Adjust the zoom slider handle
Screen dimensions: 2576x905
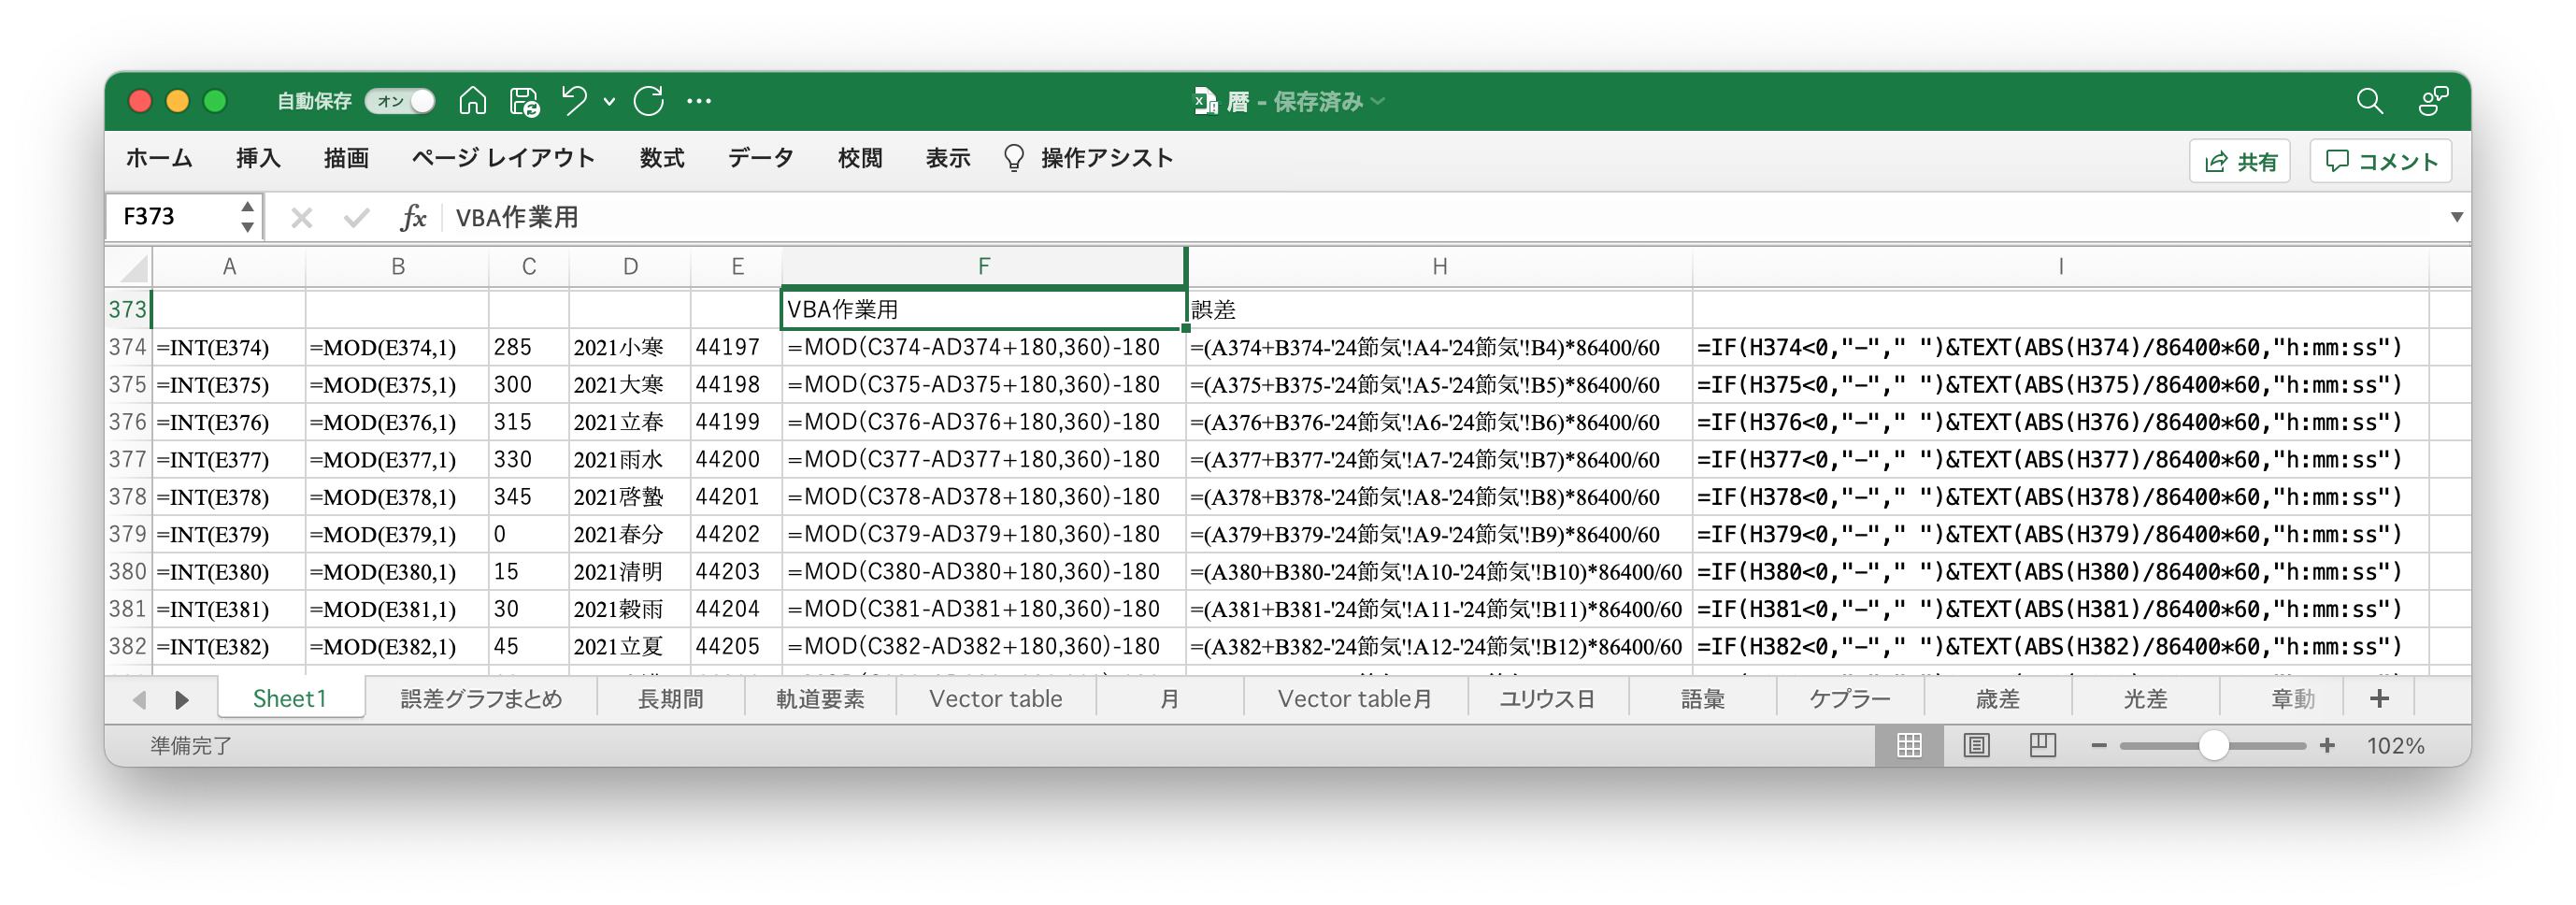2214,746
